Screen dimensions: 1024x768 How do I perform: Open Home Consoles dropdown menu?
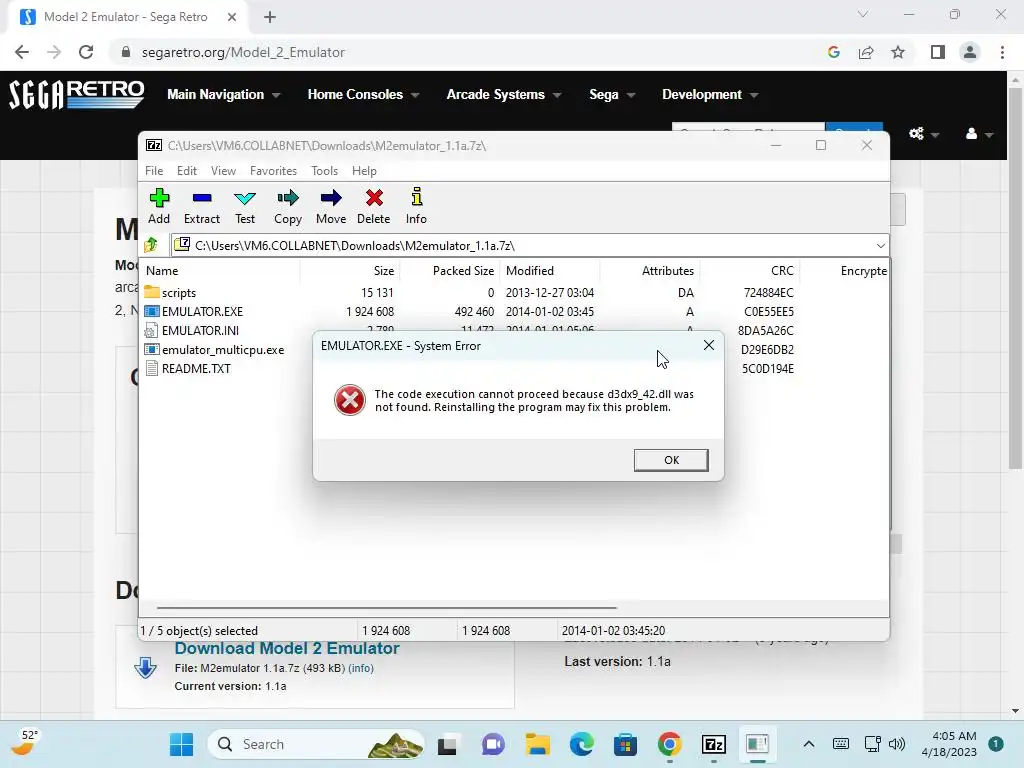(x=363, y=94)
